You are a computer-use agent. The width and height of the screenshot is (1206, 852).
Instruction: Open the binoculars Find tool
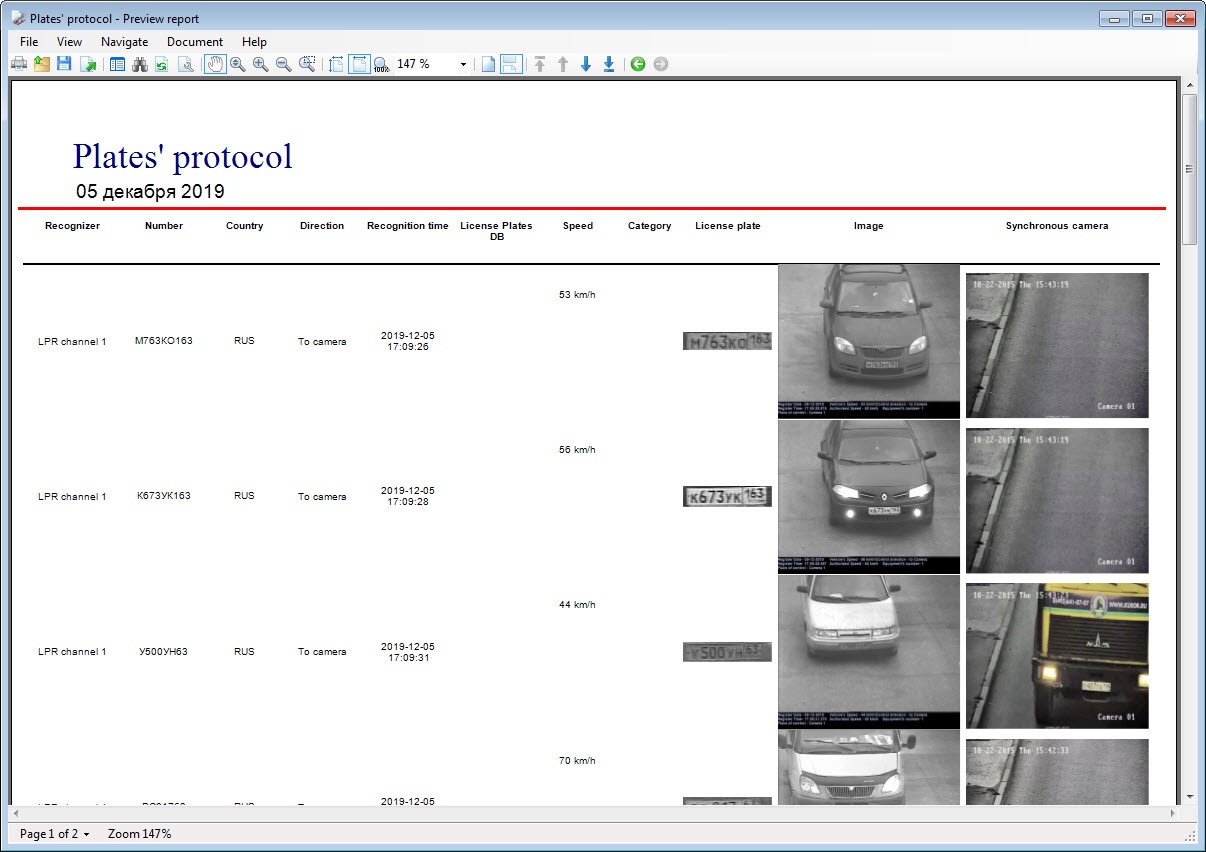tap(139, 64)
